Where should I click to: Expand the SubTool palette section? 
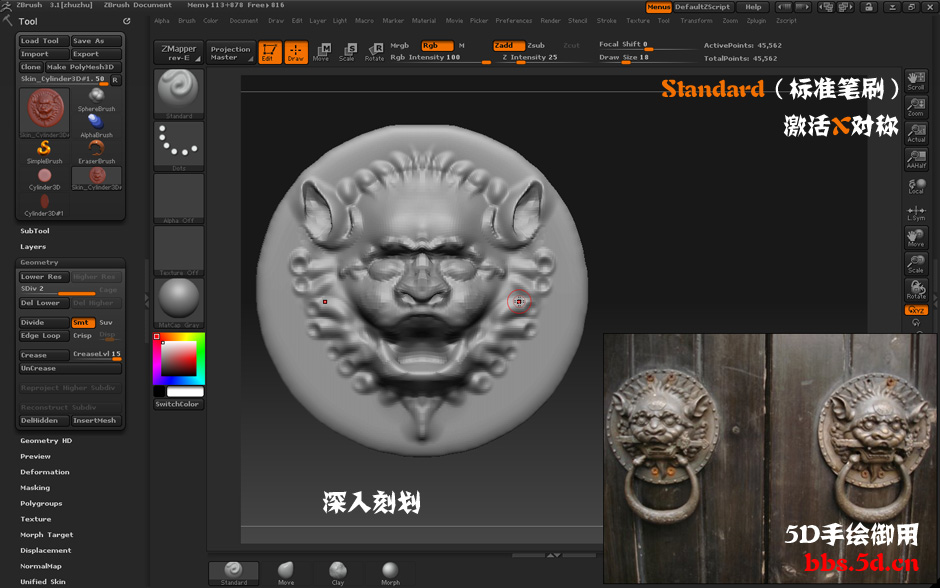pos(35,231)
